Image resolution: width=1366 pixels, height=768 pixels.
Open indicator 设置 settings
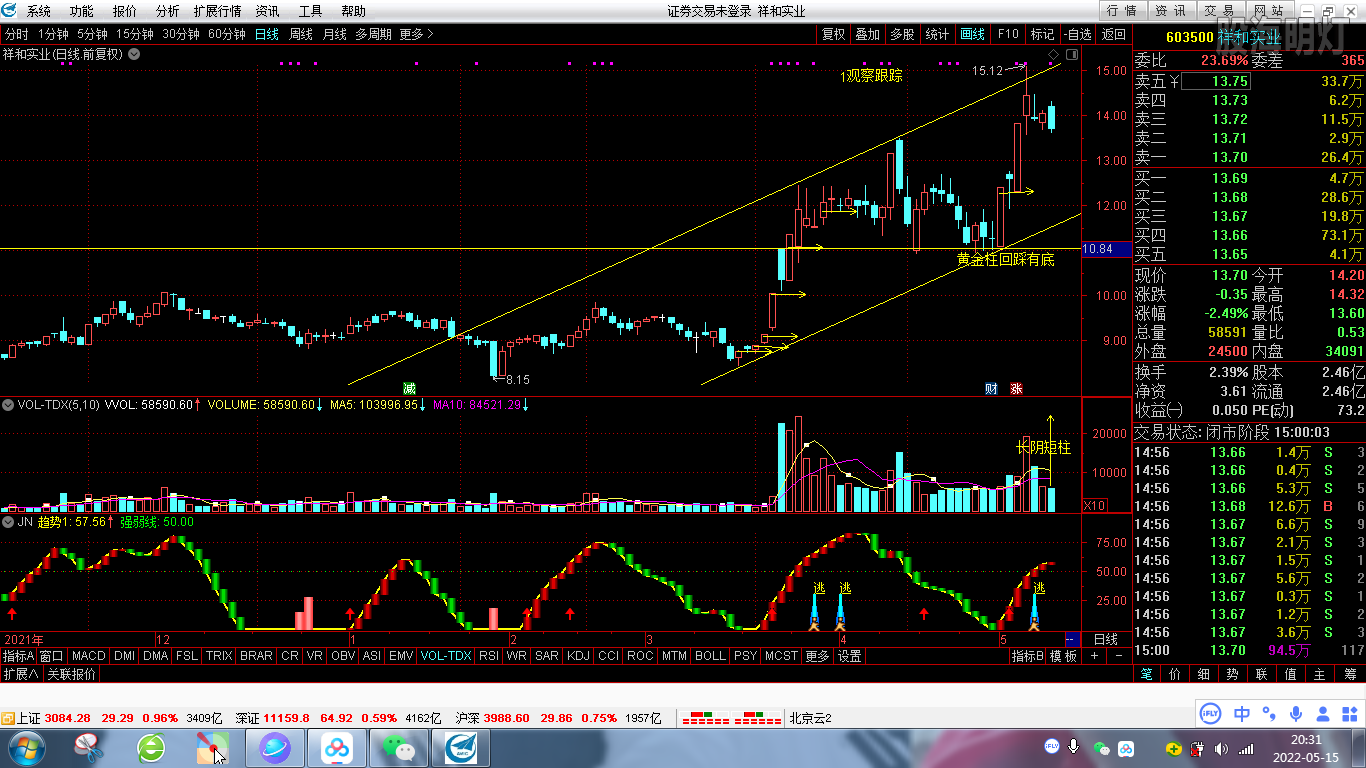(849, 656)
